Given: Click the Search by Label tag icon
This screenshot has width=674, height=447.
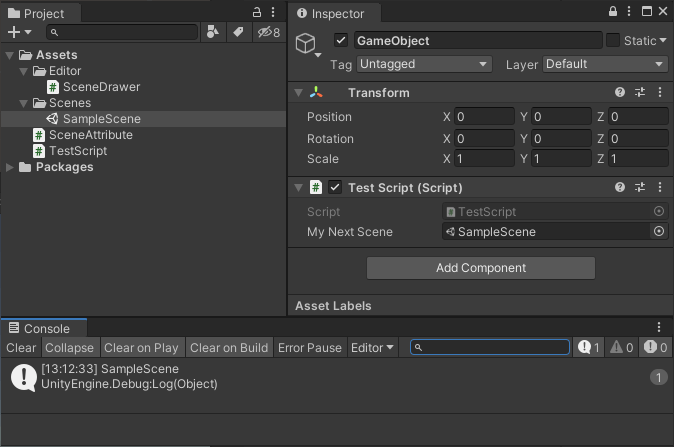Looking at the screenshot, I should pyautogui.click(x=239, y=32).
